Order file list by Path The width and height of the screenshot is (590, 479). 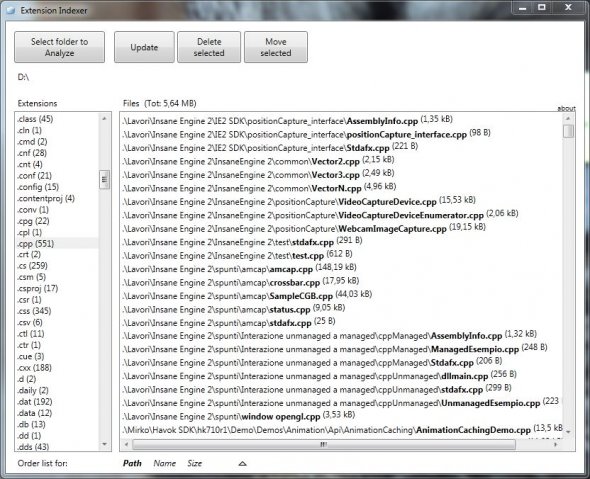point(132,463)
